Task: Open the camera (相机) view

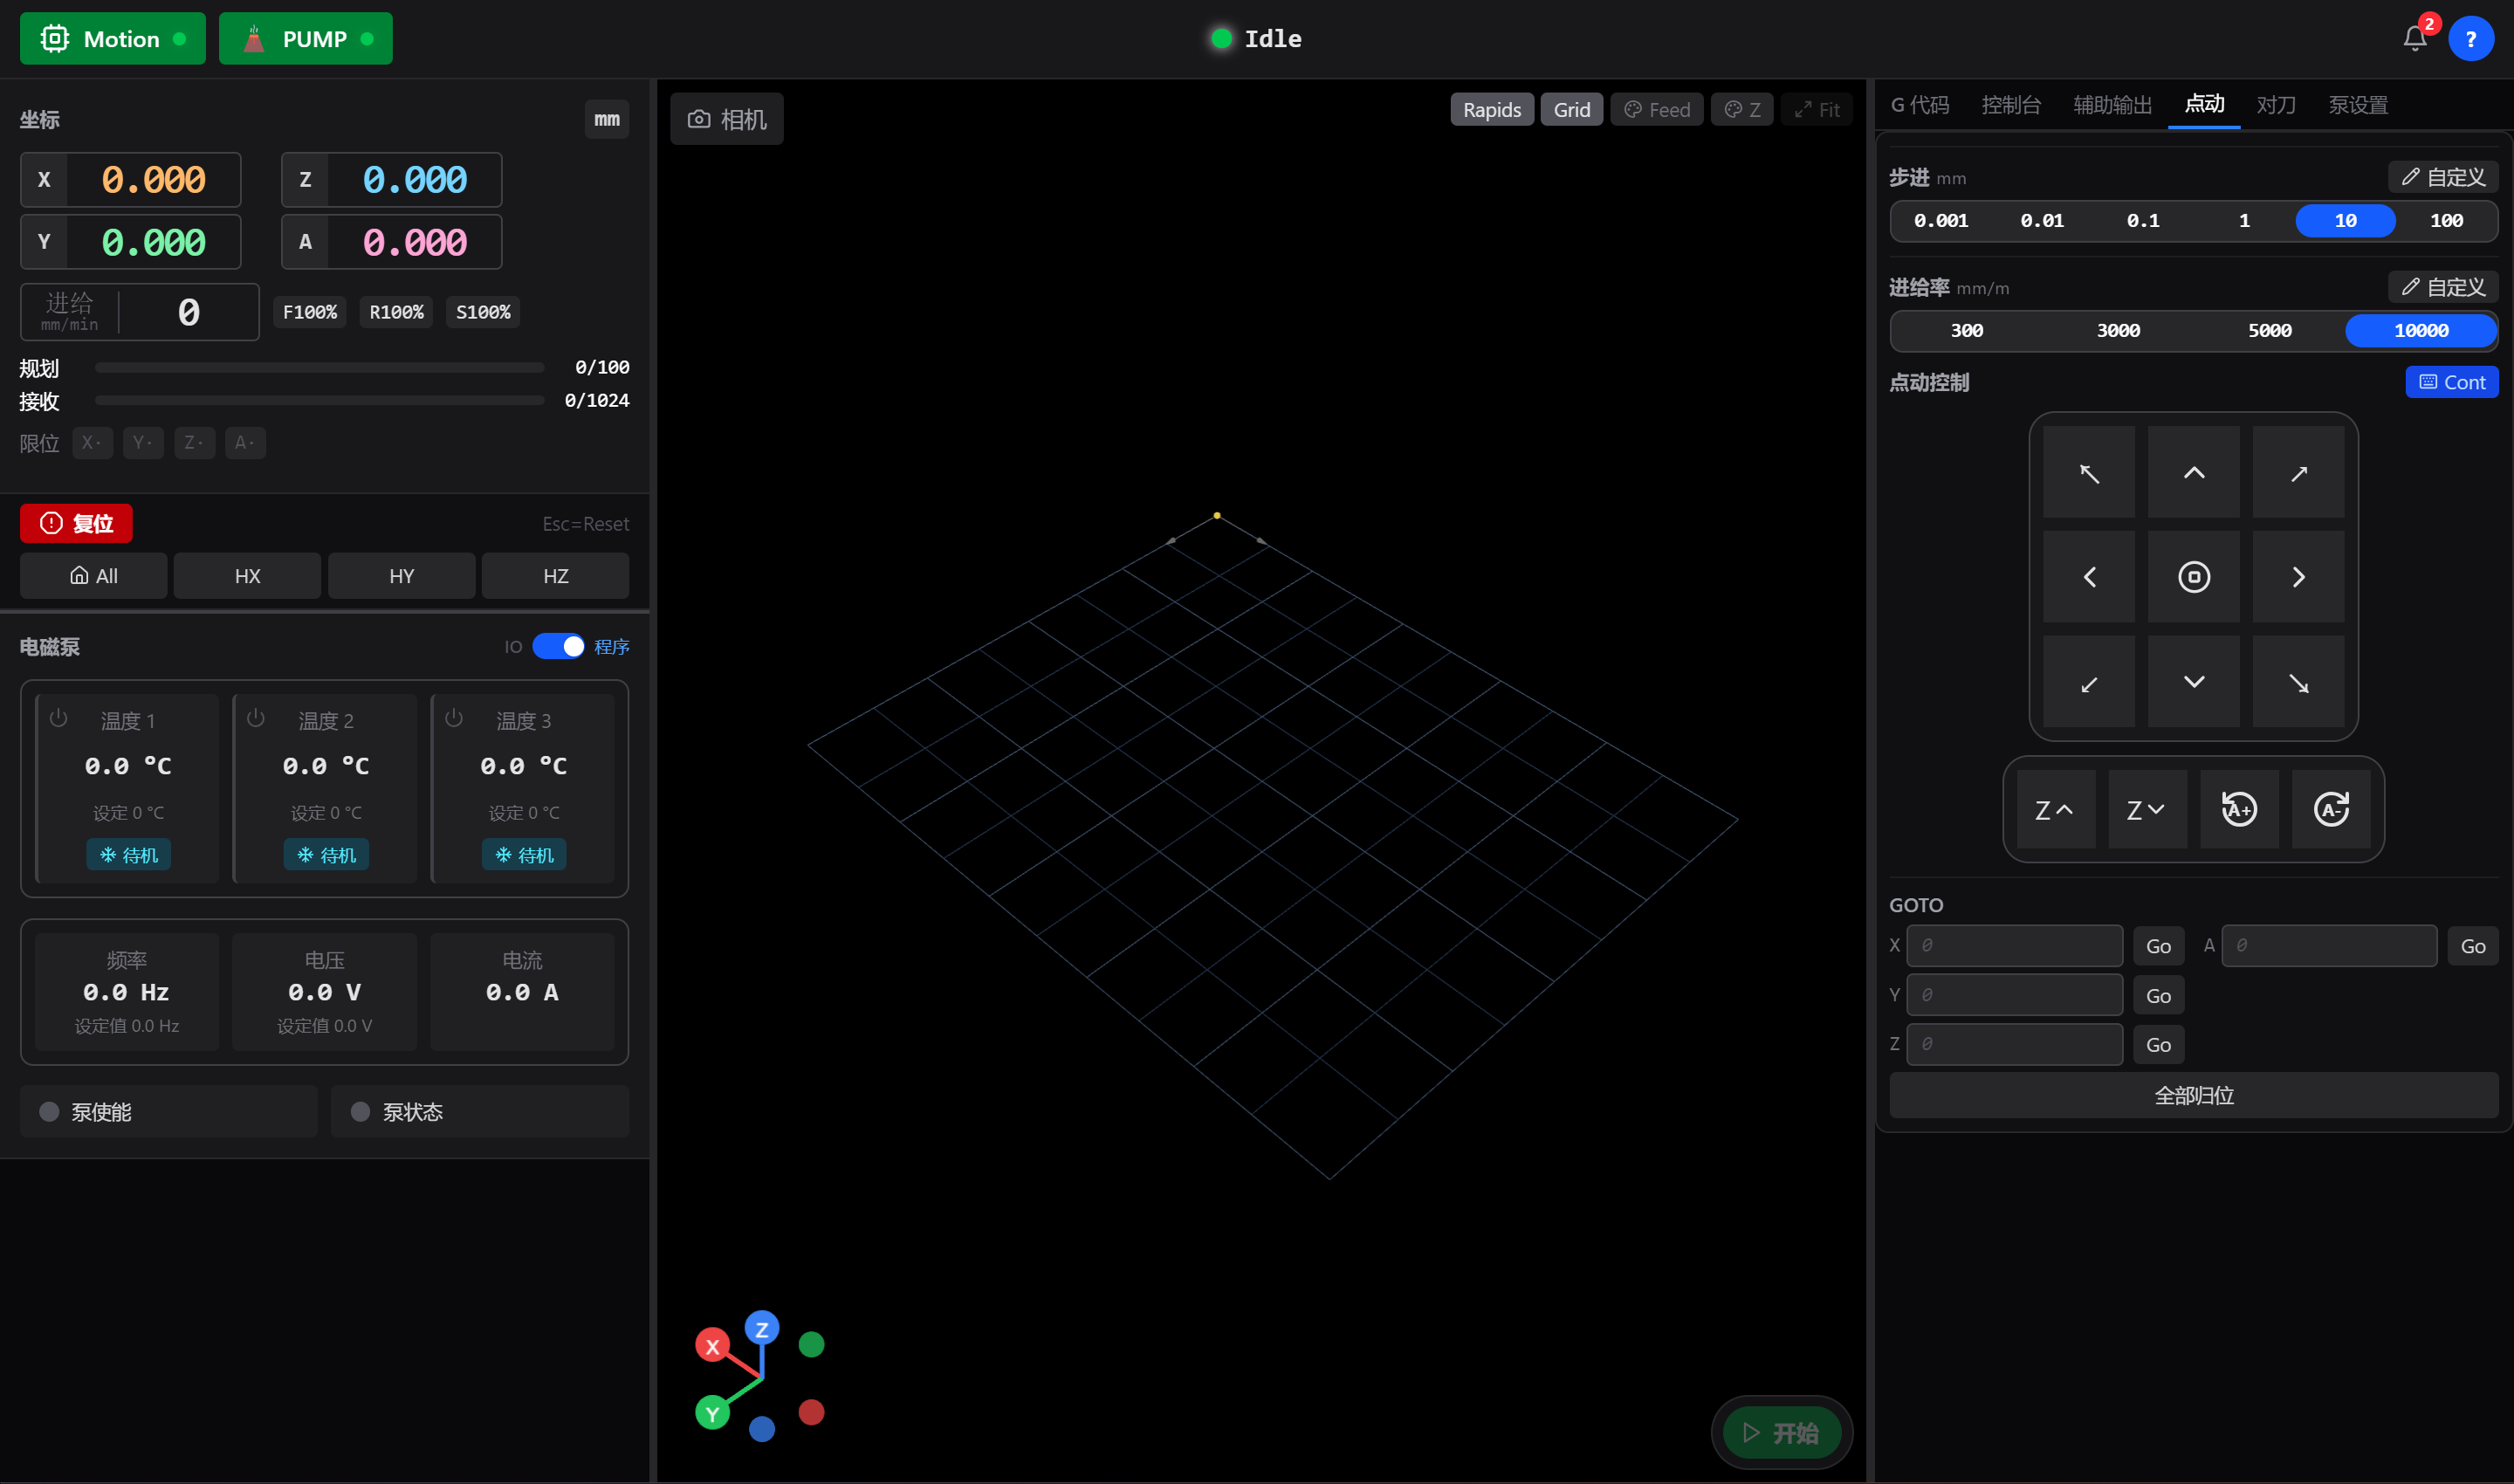Action: pyautogui.click(x=727, y=119)
